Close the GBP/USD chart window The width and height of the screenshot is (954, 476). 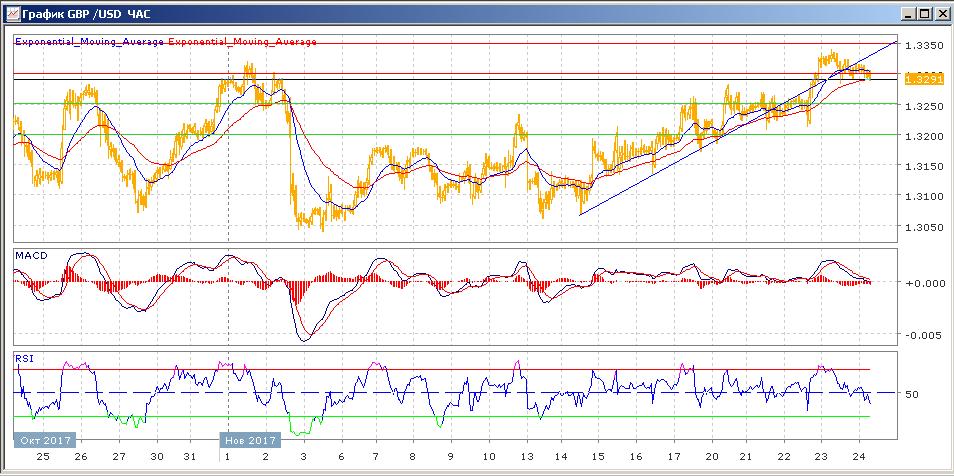(x=940, y=14)
